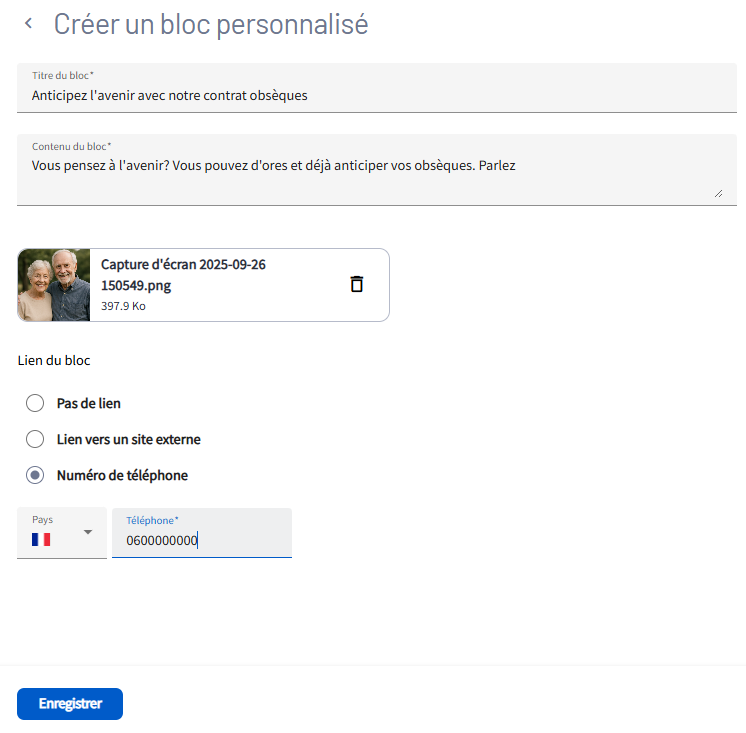Click the "Numéro de téléphone" label text
The image size is (746, 733).
point(122,475)
